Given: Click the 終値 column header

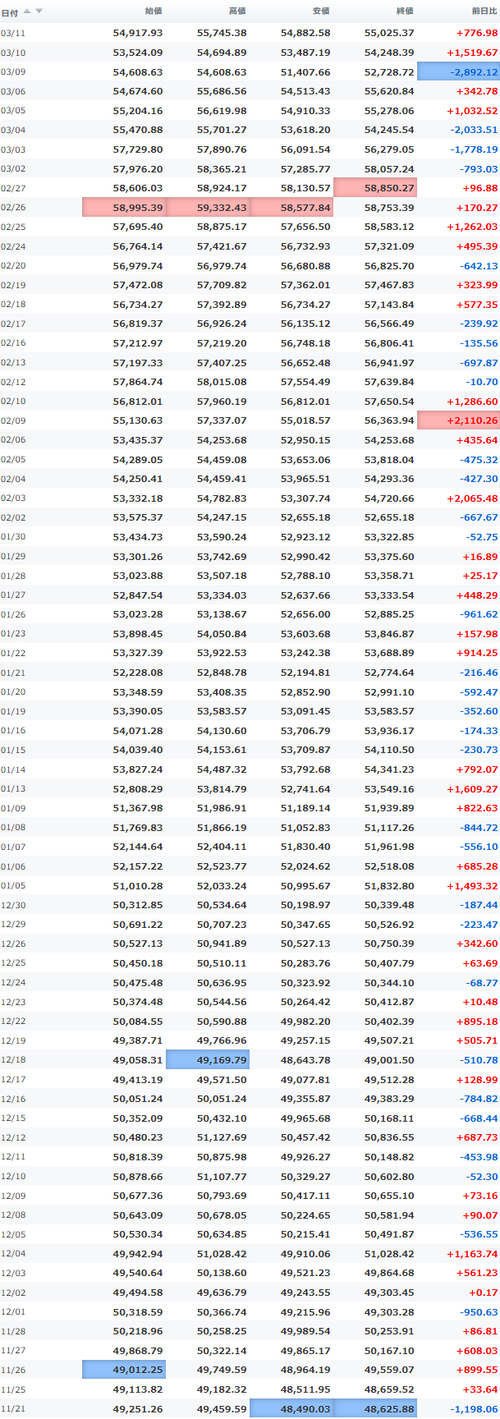Looking at the screenshot, I should click(x=404, y=11).
